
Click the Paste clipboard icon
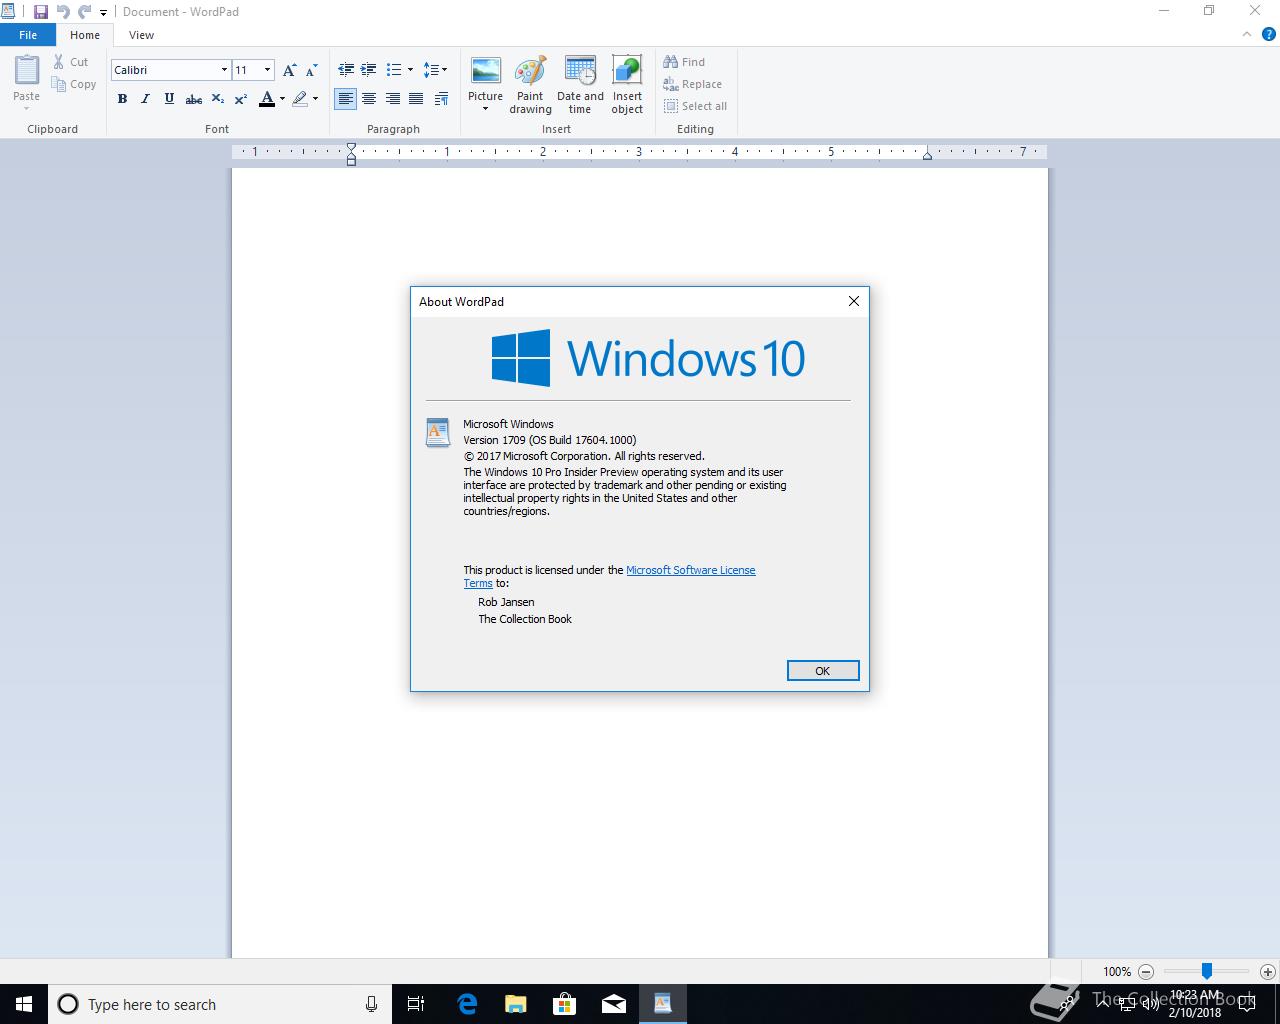[x=27, y=70]
